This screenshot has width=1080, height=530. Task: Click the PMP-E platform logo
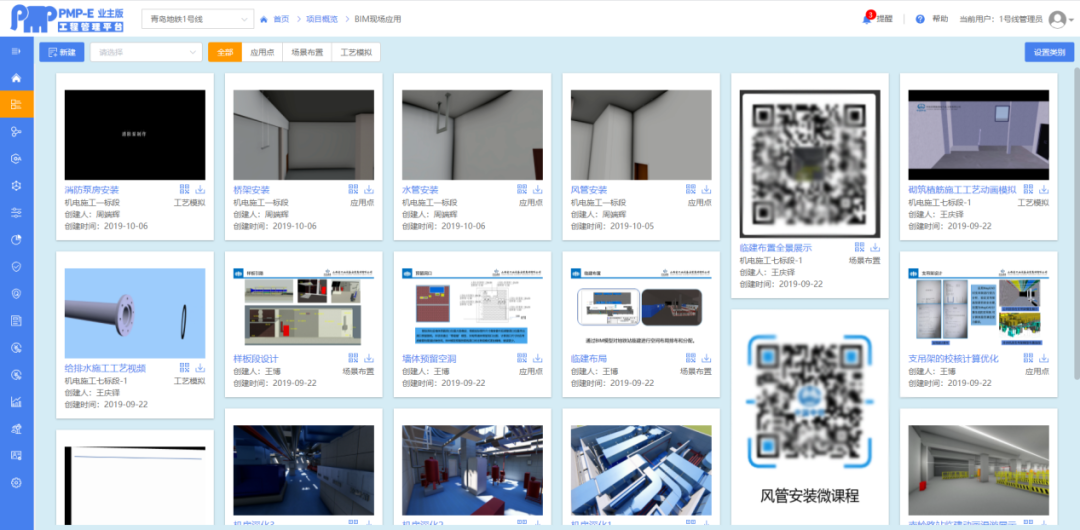click(70, 19)
